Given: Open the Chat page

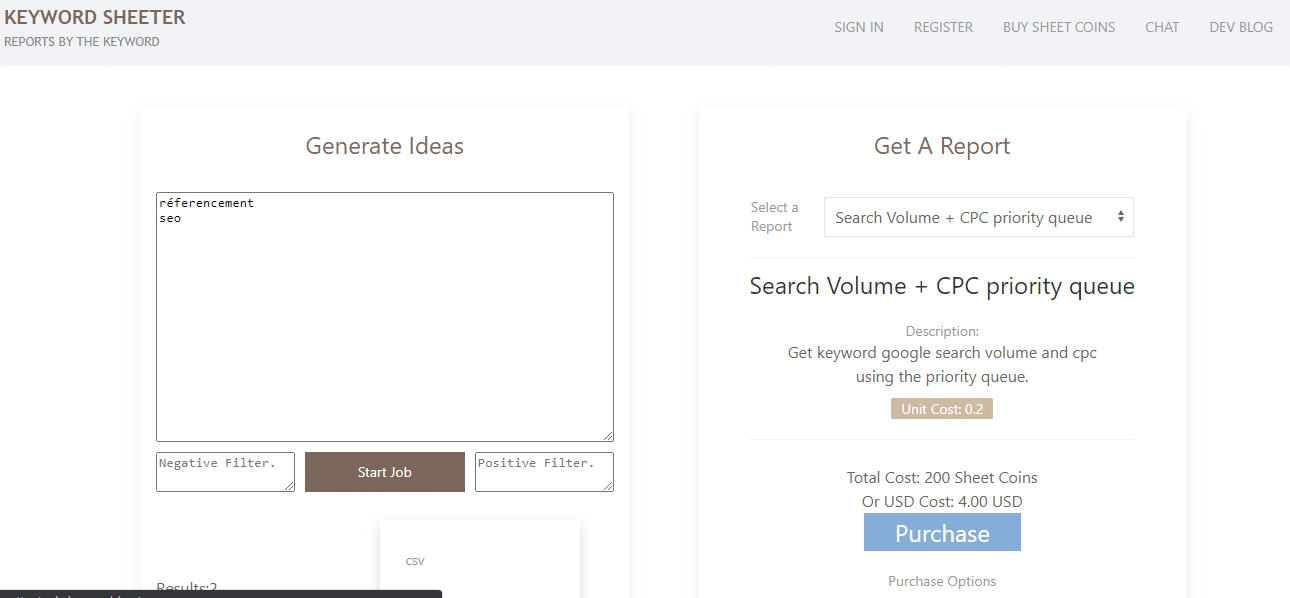Looking at the screenshot, I should 1162,27.
